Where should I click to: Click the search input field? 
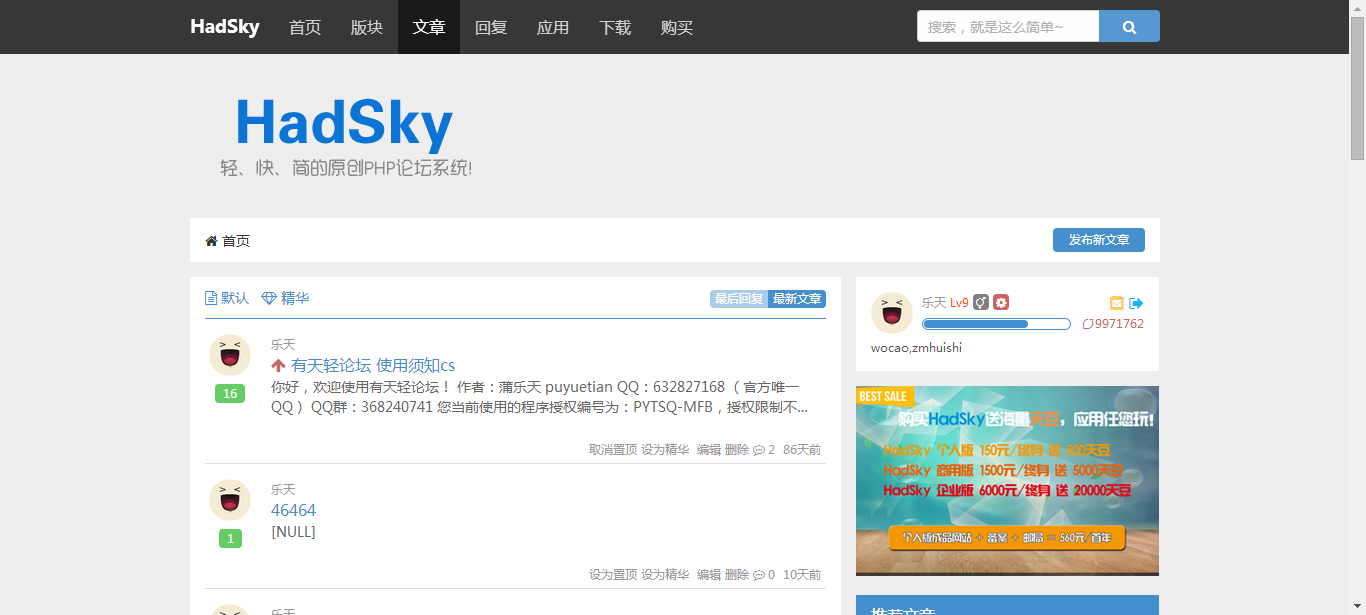(1008, 27)
